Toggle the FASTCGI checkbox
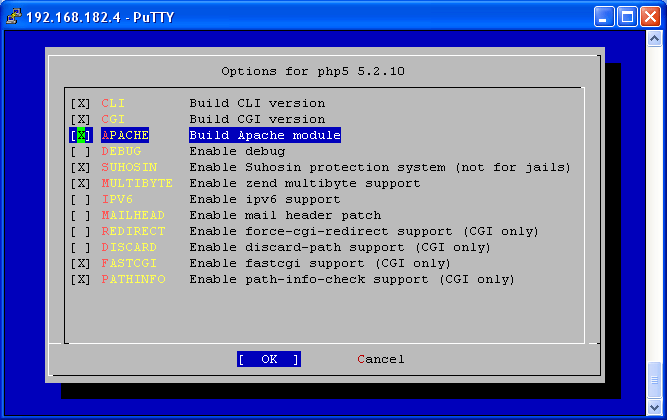This screenshot has width=667, height=420. [80, 263]
